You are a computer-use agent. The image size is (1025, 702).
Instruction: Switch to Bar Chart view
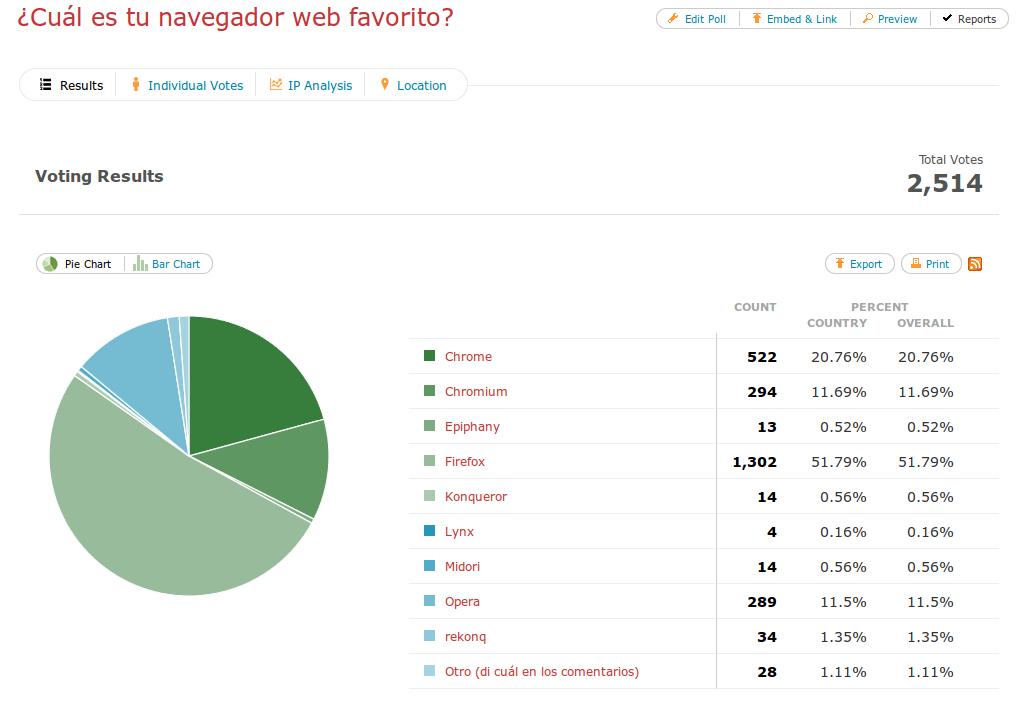click(x=169, y=264)
